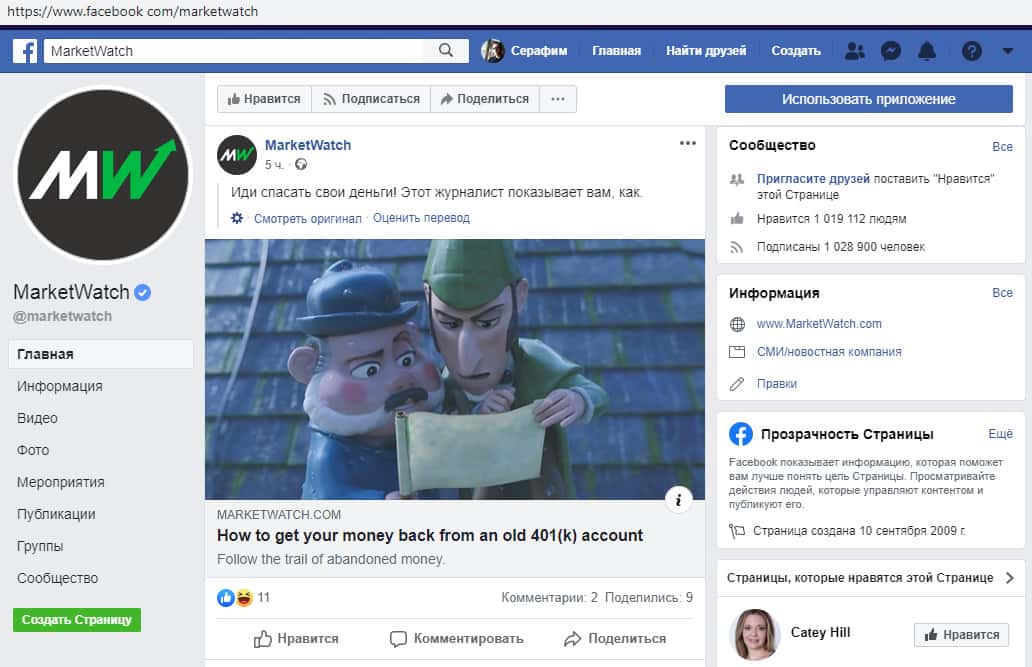This screenshot has height=667, width=1032.
Task: Select the Главная tab in the left sidebar
Action: tap(101, 354)
